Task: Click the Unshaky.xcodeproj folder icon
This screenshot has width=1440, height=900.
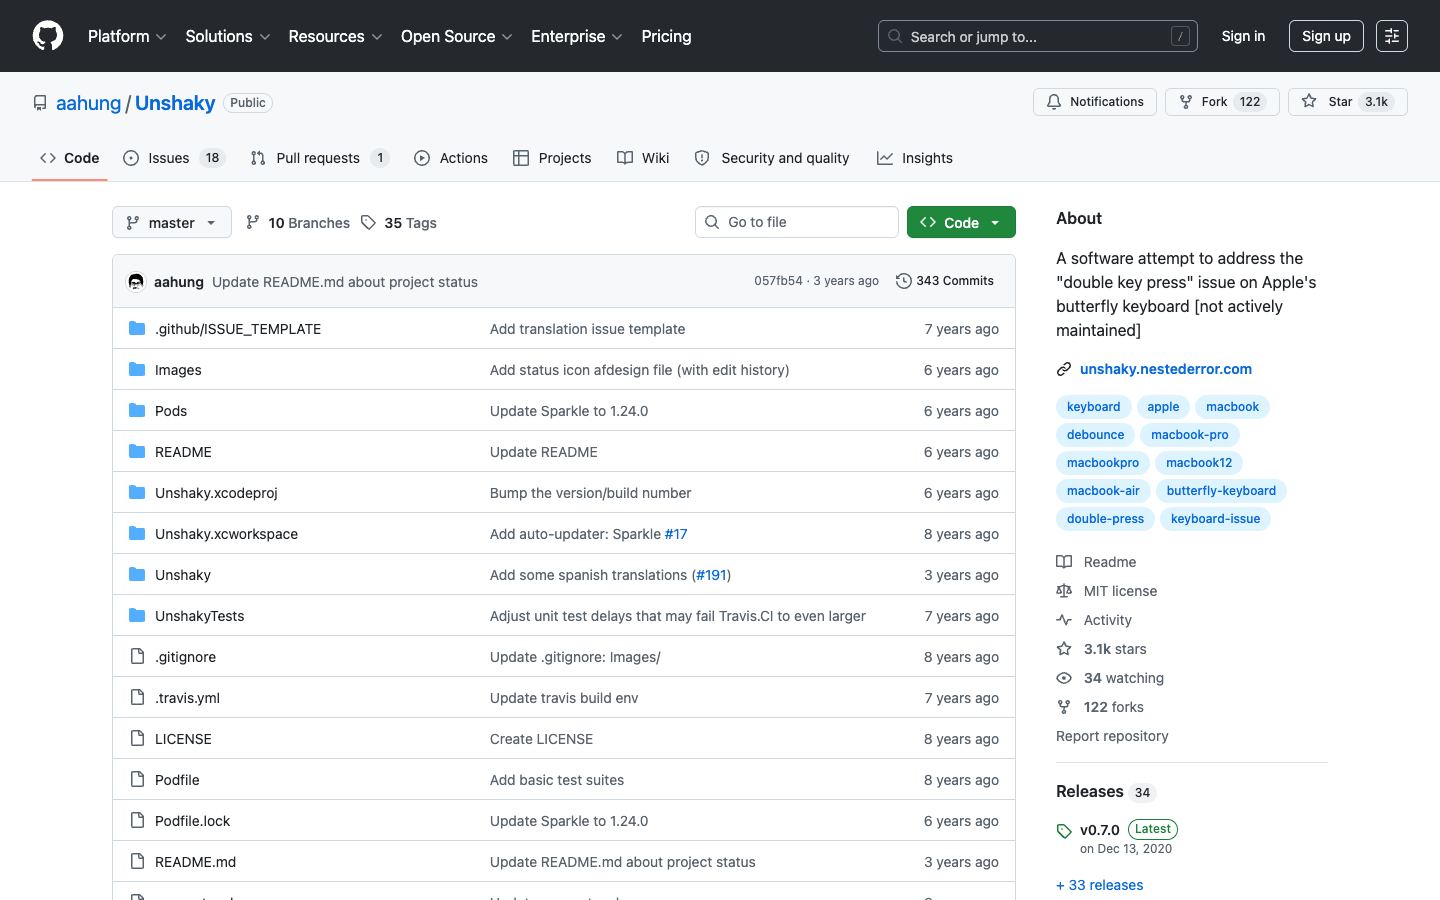Action: coord(137,493)
